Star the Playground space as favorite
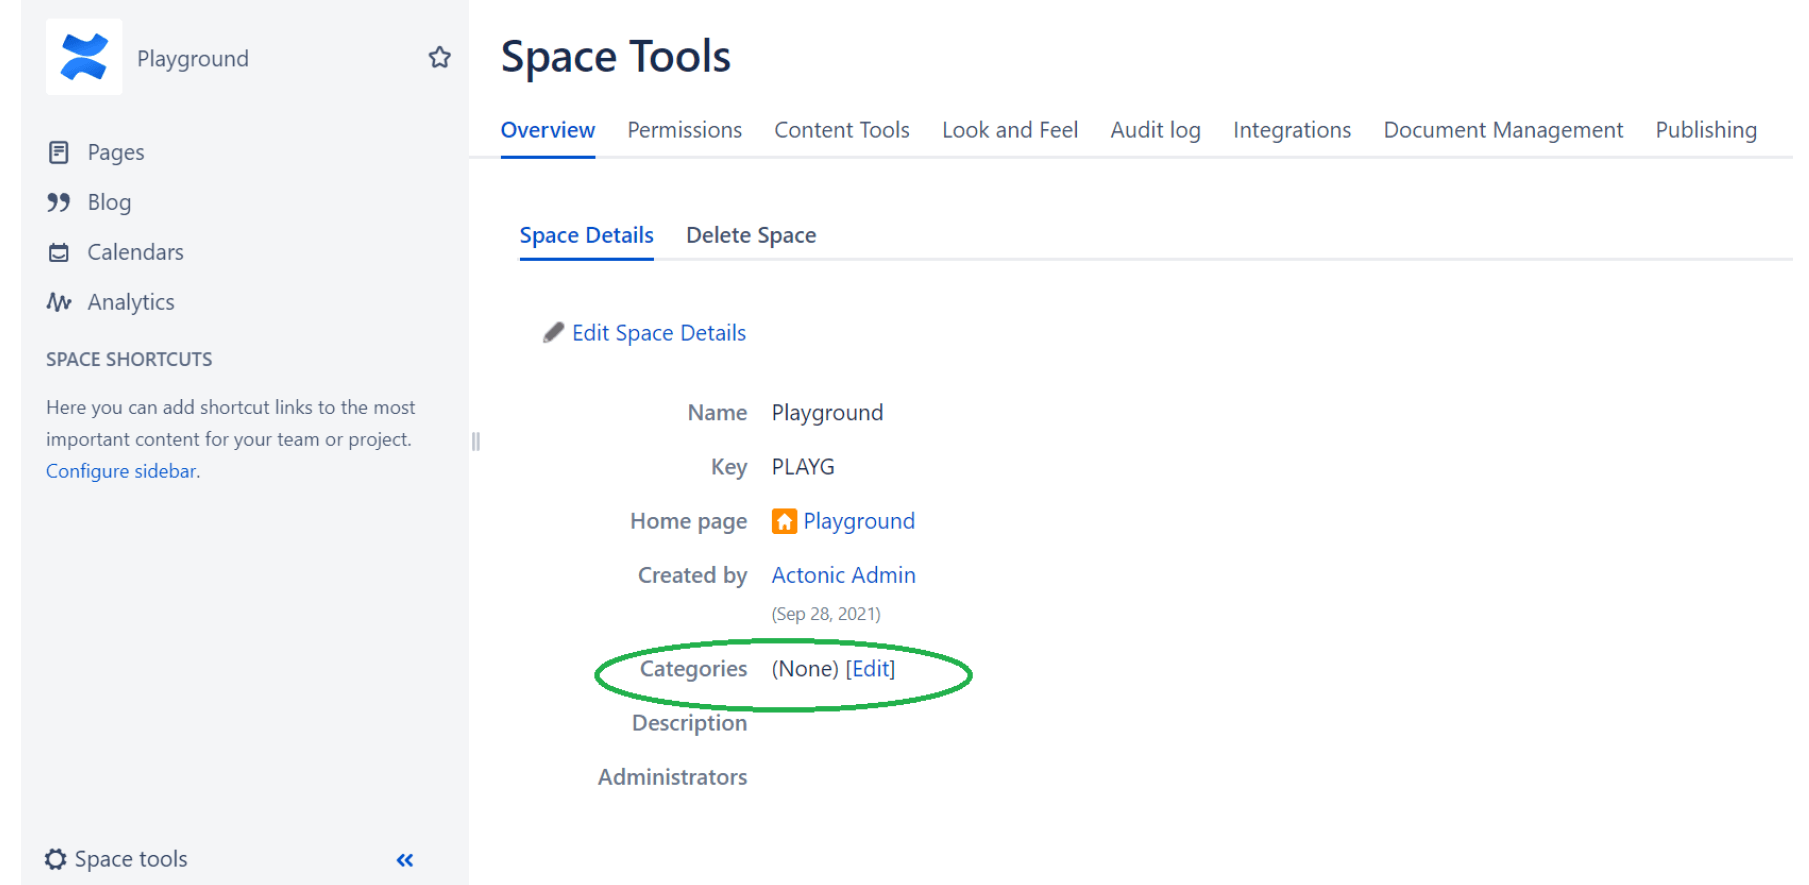The width and height of the screenshot is (1809, 885). tap(439, 58)
